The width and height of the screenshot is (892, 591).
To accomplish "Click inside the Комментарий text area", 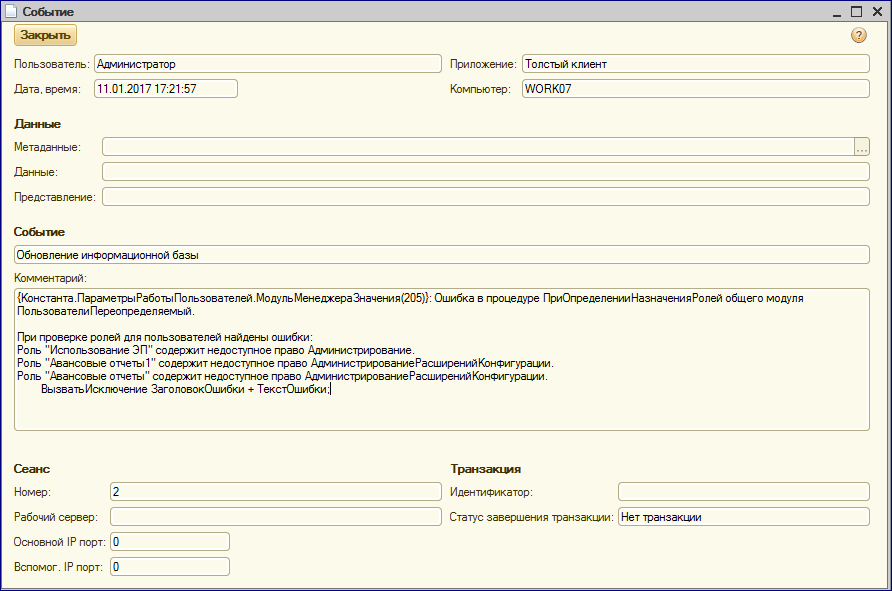I will (x=441, y=400).
